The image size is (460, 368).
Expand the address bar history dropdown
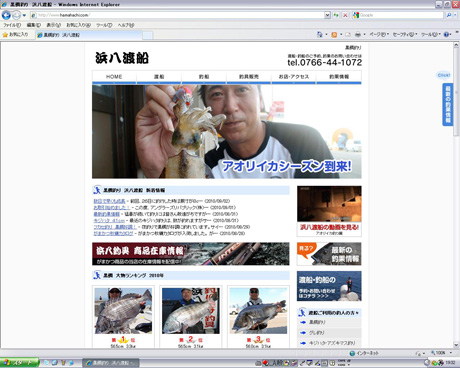coord(327,15)
